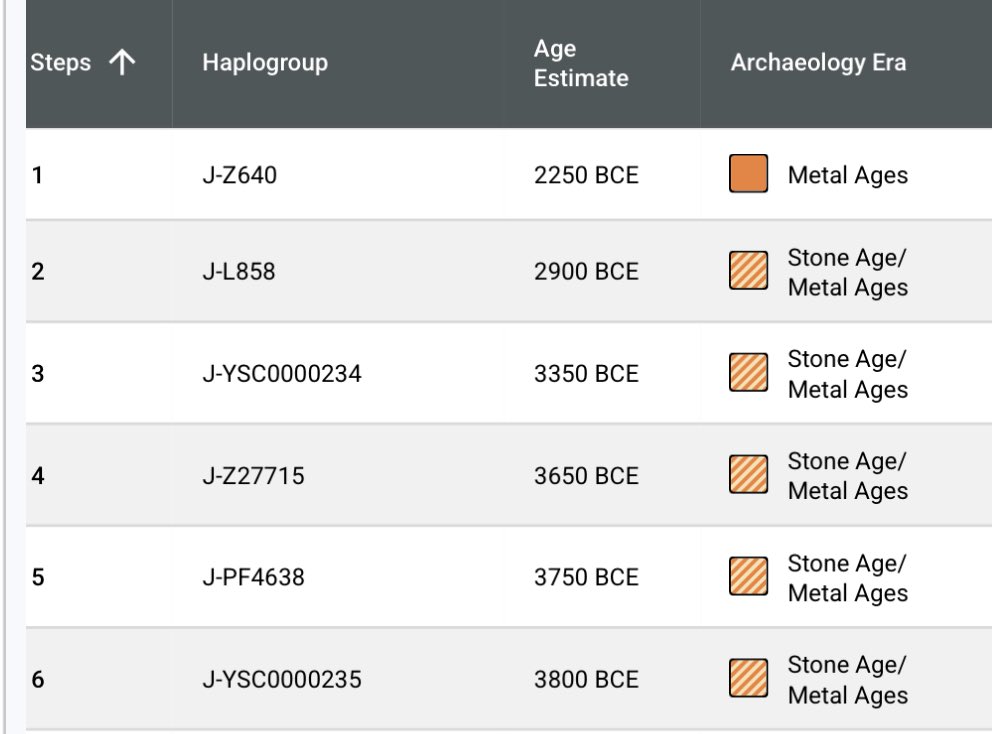The image size is (992, 734).
Task: Click striped era swatch in J-YSC0000234 row
Action: click(x=749, y=374)
